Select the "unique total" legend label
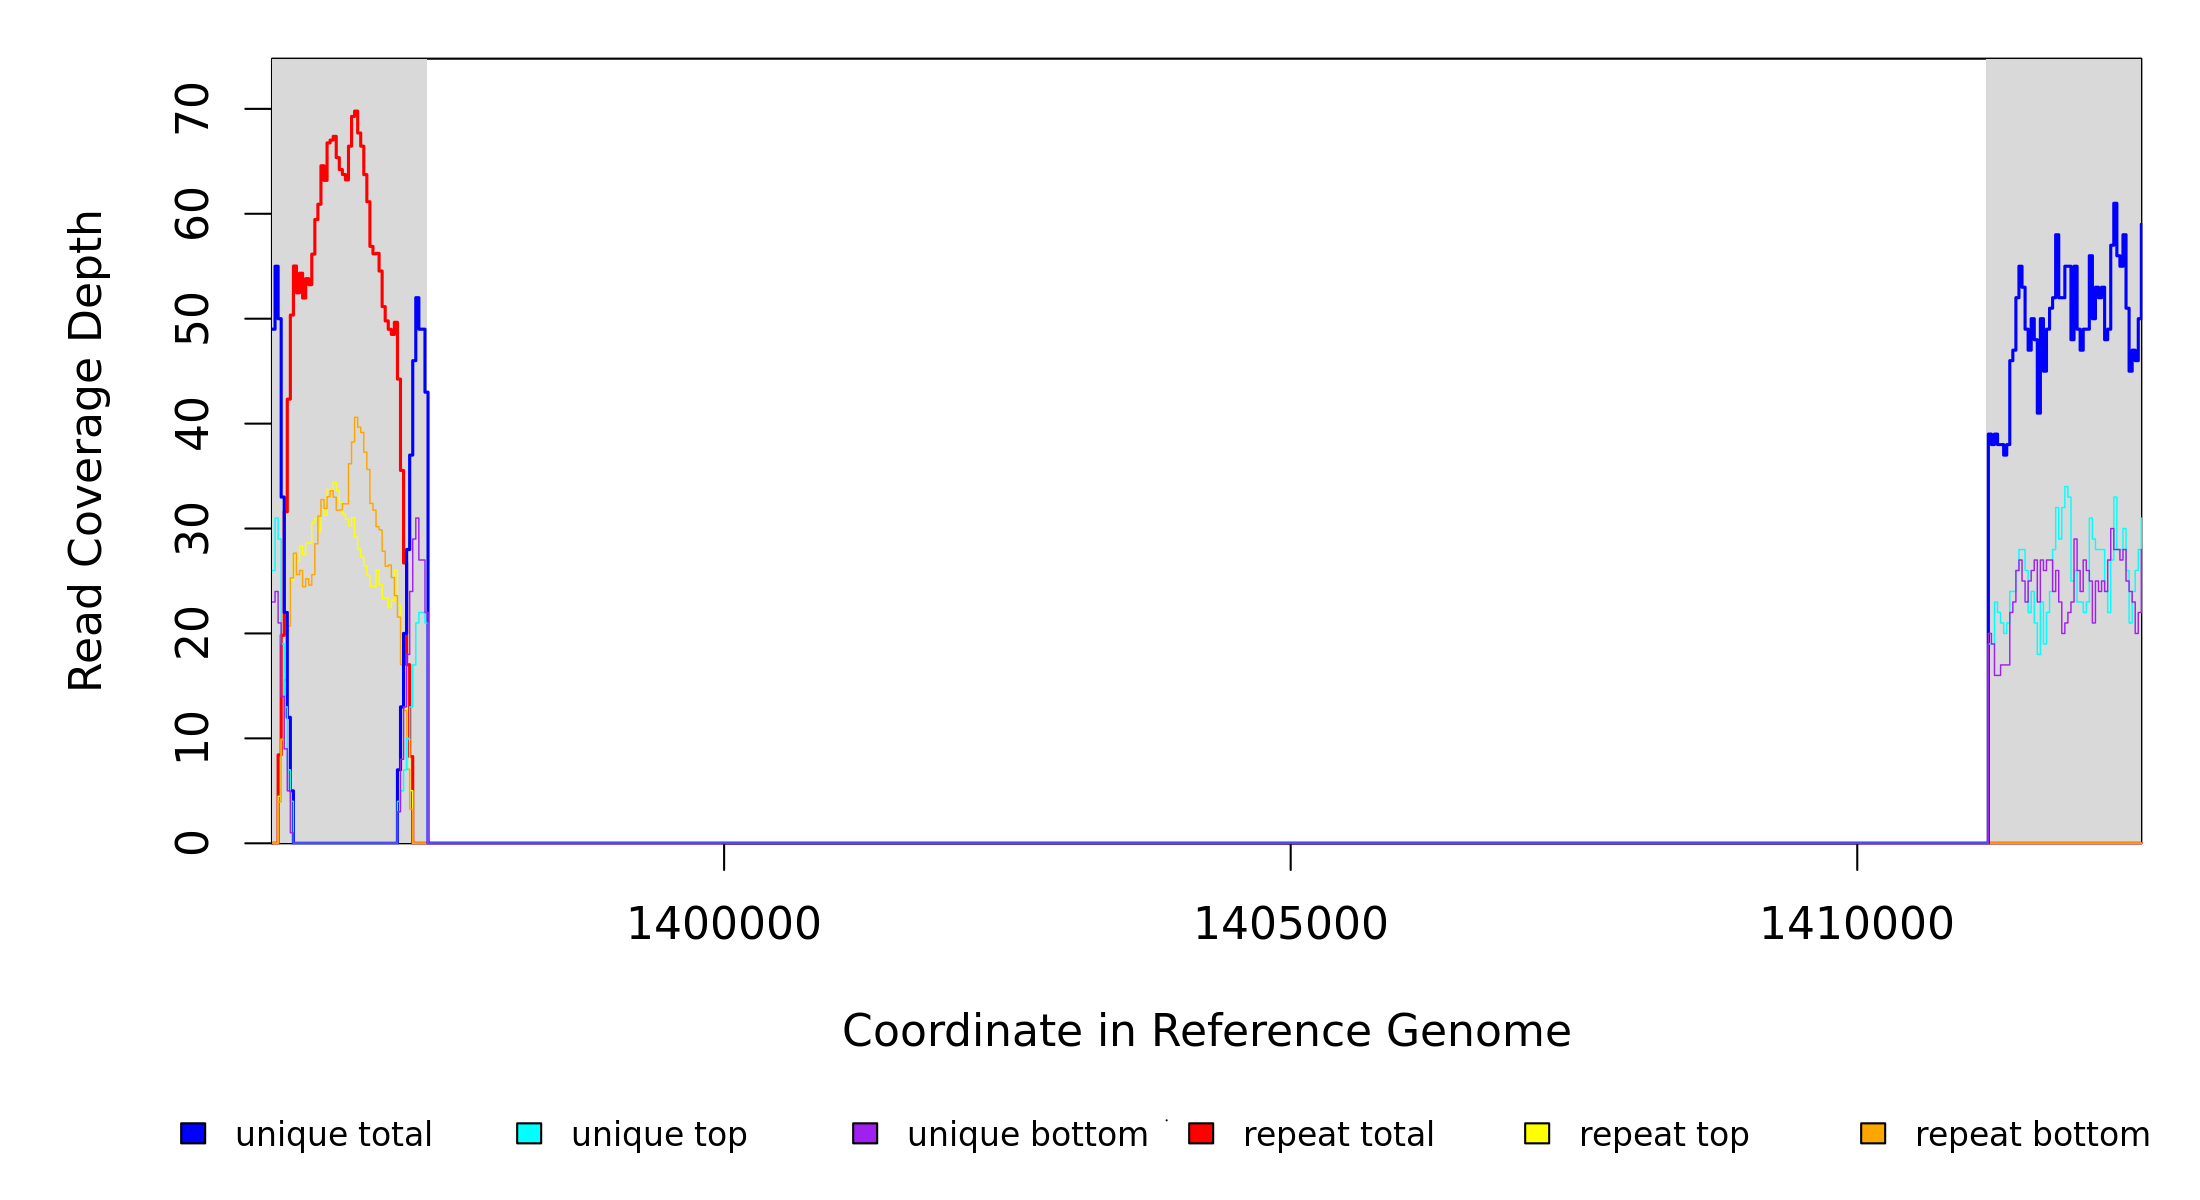The image size is (2200, 1200). pos(333,1135)
